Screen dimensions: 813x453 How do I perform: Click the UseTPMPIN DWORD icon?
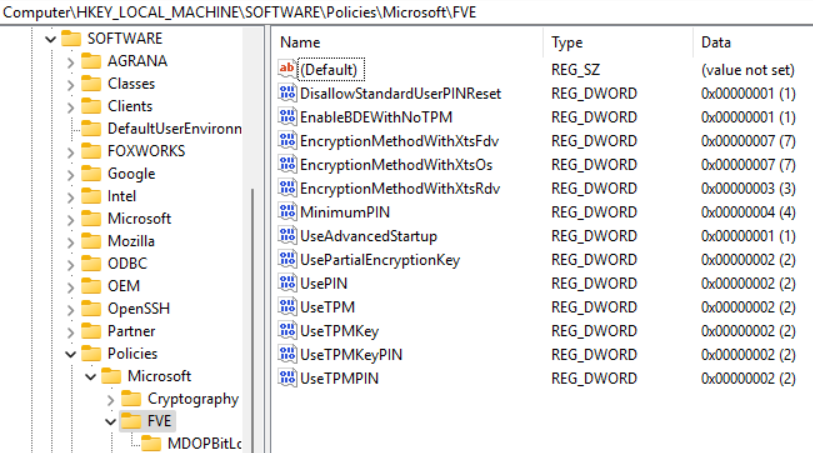point(287,378)
